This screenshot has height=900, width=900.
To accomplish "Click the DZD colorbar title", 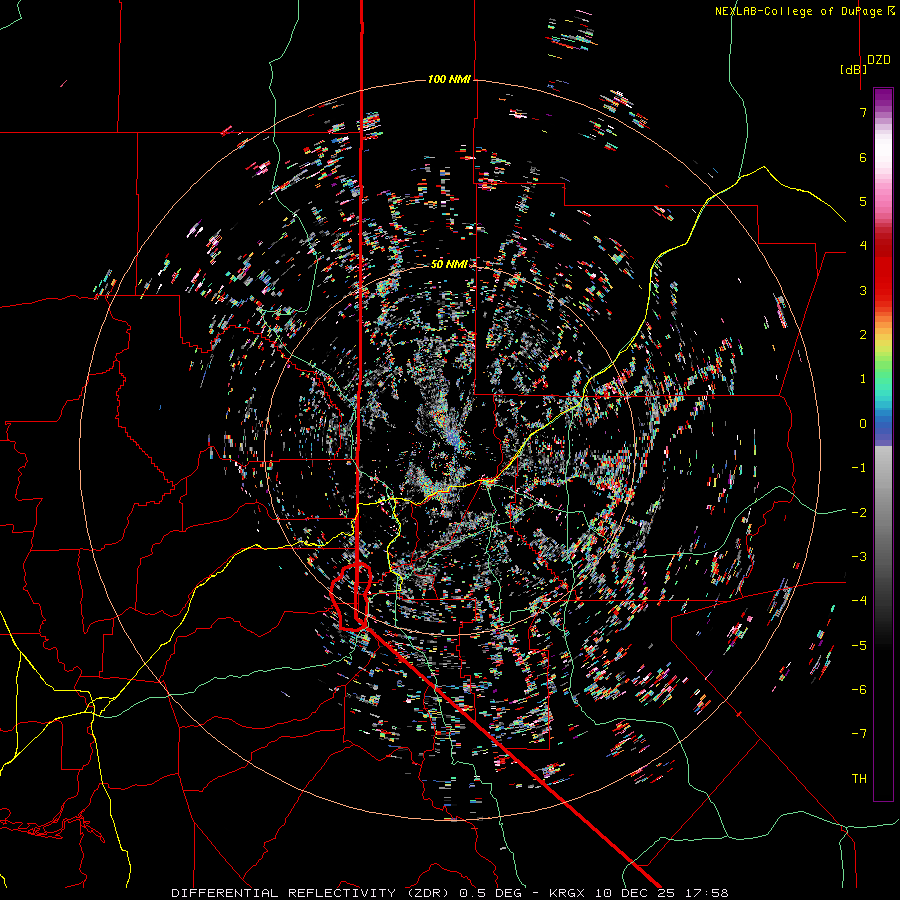I will pyautogui.click(x=879, y=60).
